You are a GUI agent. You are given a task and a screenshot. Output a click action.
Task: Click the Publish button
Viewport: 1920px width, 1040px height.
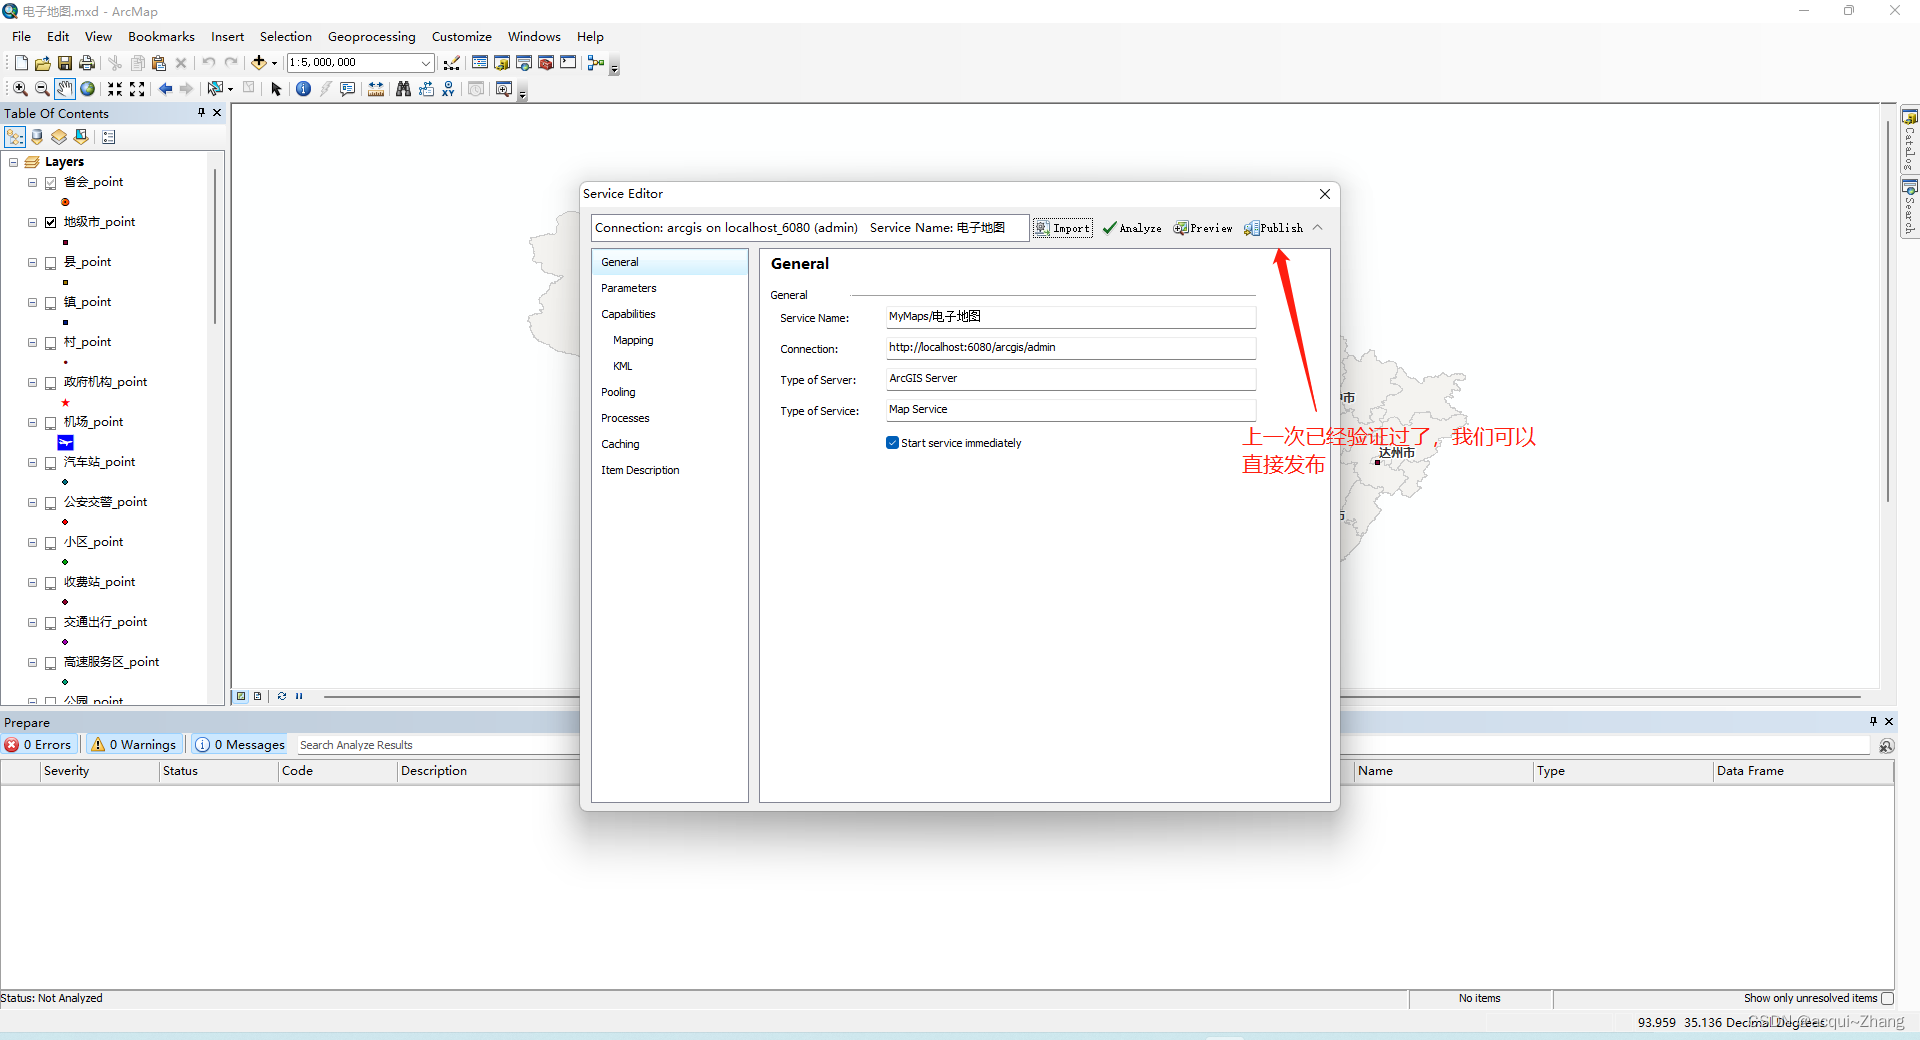click(1273, 228)
